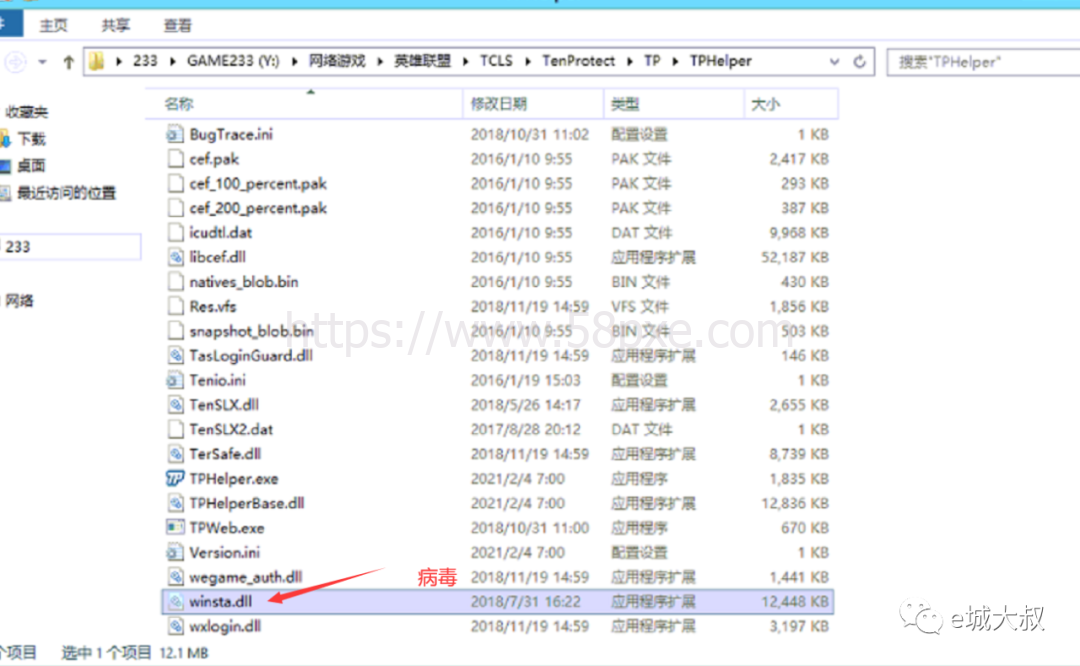The height and width of the screenshot is (666, 1080).
Task: Go up one folder level
Action: point(68,62)
